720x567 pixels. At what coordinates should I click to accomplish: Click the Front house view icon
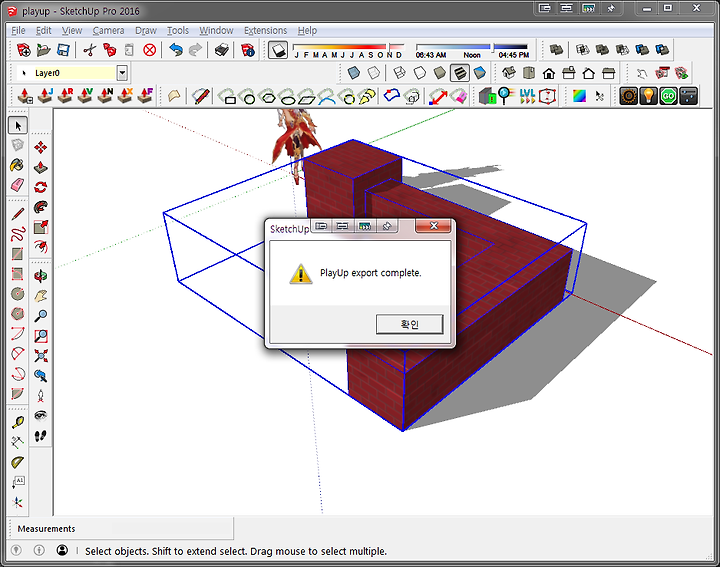click(549, 73)
